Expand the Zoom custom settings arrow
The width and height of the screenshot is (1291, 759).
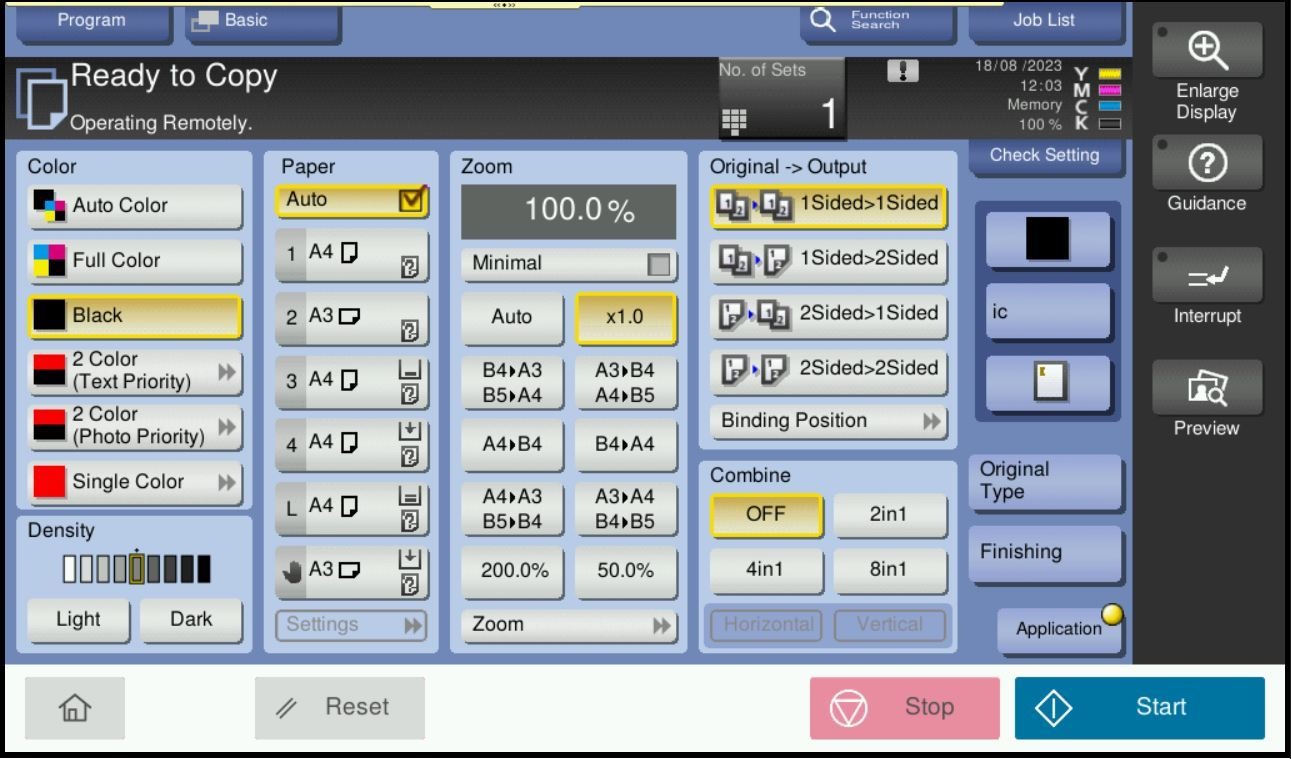661,626
